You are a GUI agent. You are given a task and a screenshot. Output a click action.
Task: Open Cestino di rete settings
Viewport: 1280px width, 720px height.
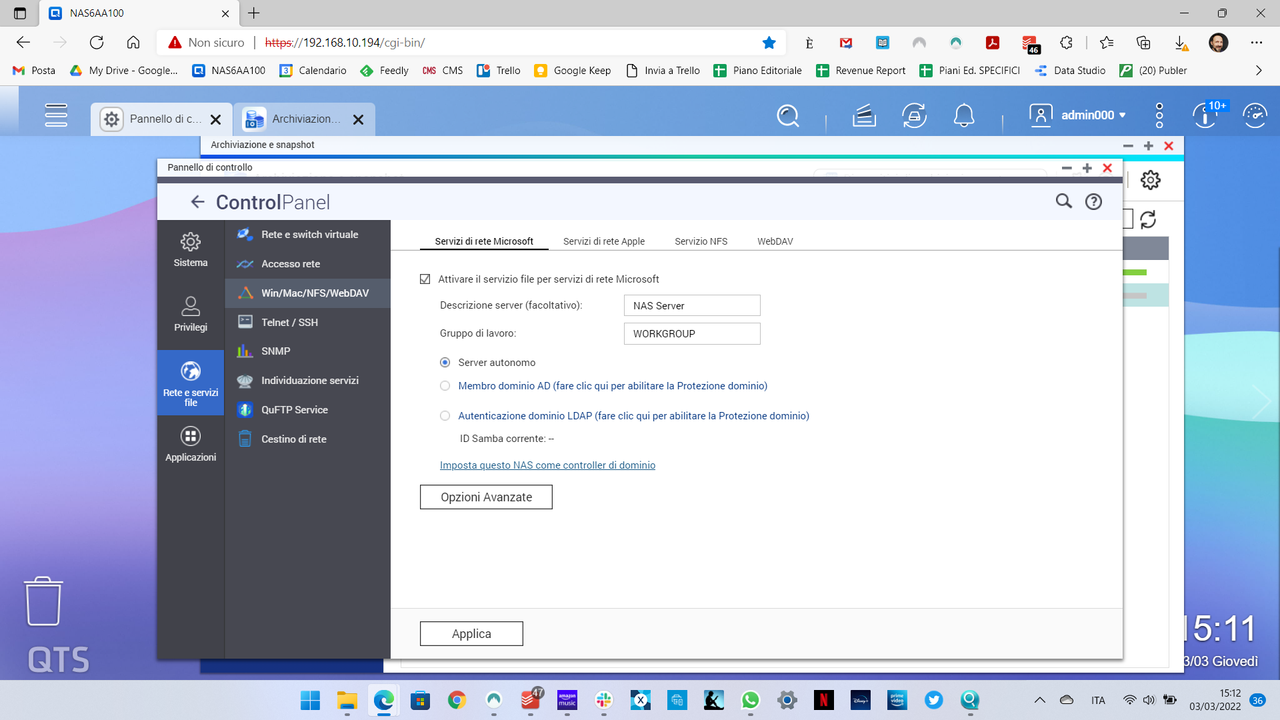point(308,439)
